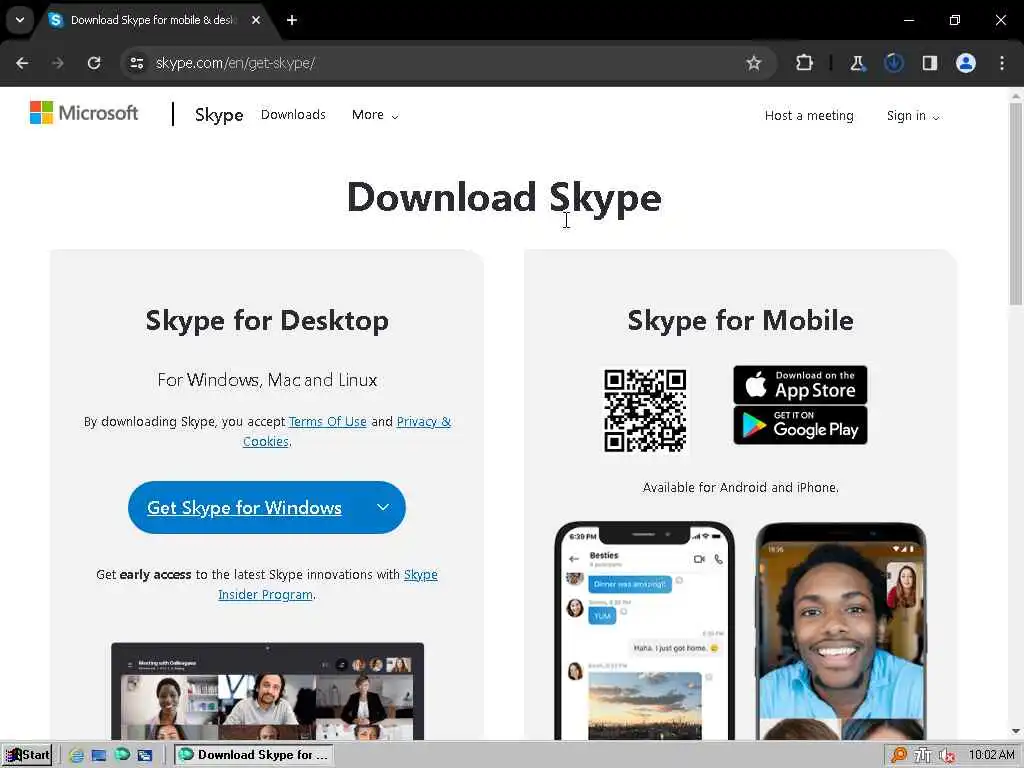The width and height of the screenshot is (1024, 768).
Task: Click the desktop meeting screenshot image
Action: (x=267, y=691)
